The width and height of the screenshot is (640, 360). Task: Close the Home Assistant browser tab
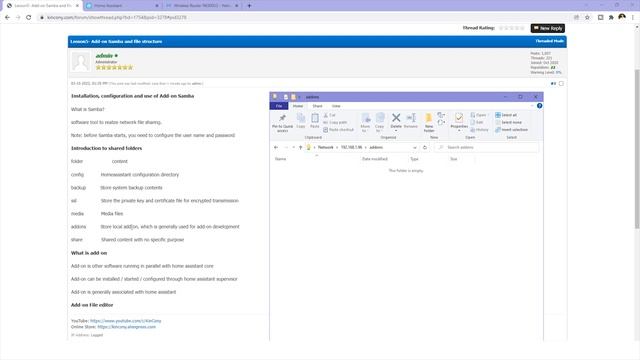157,6
